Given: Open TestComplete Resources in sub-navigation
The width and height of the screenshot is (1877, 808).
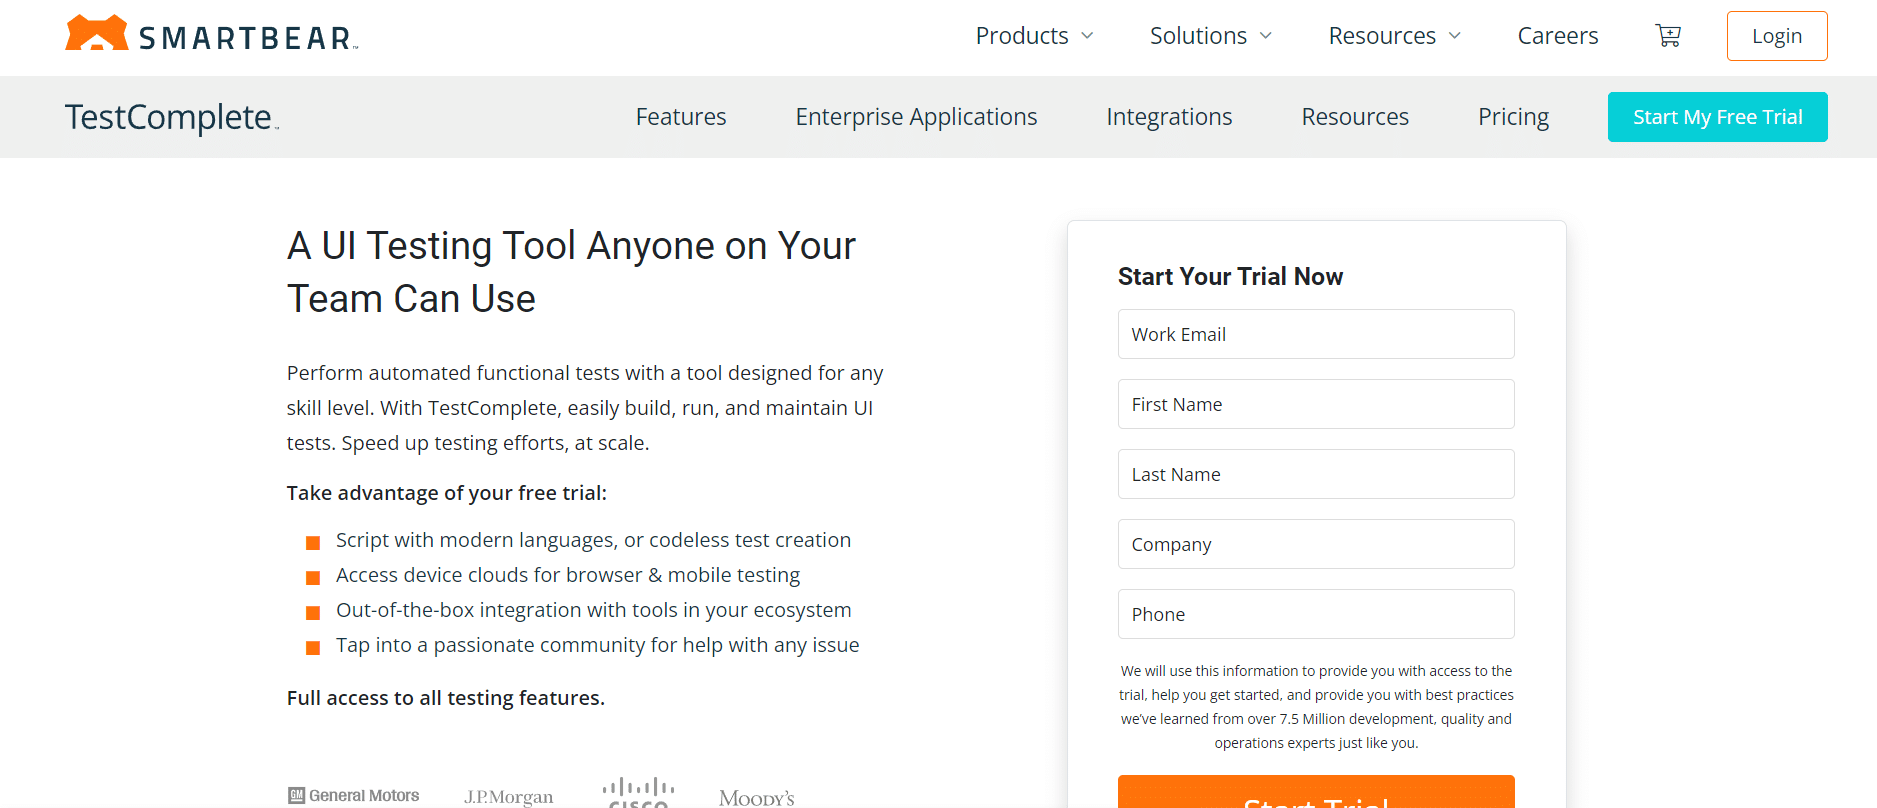Looking at the screenshot, I should pos(1355,117).
